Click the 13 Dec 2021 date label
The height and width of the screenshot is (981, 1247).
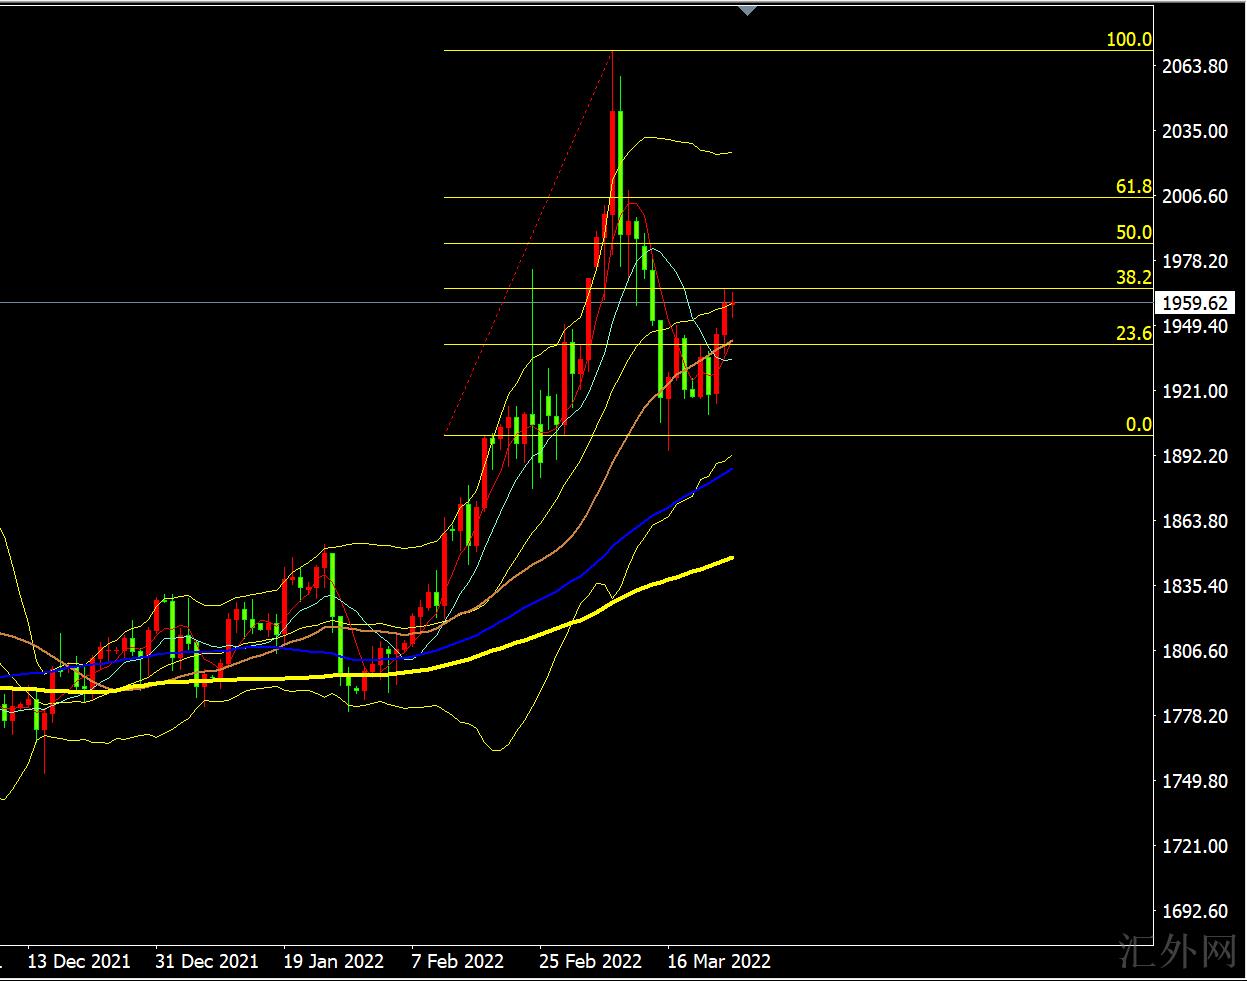click(x=78, y=962)
